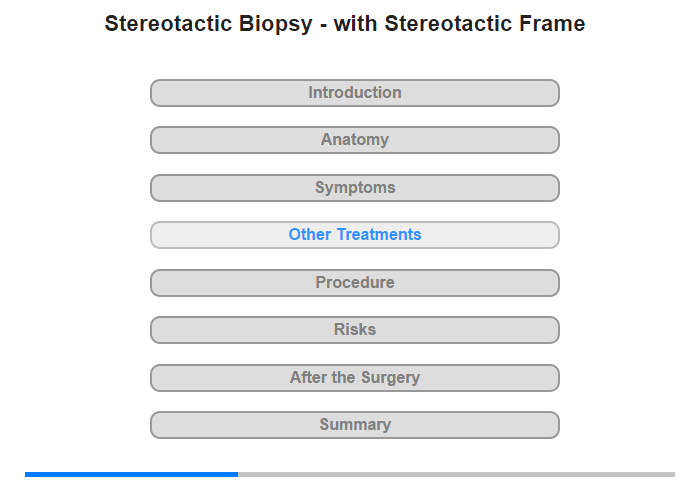Screen dimensions: 700x480
Task: Select the button with blue label text
Action: point(354,235)
